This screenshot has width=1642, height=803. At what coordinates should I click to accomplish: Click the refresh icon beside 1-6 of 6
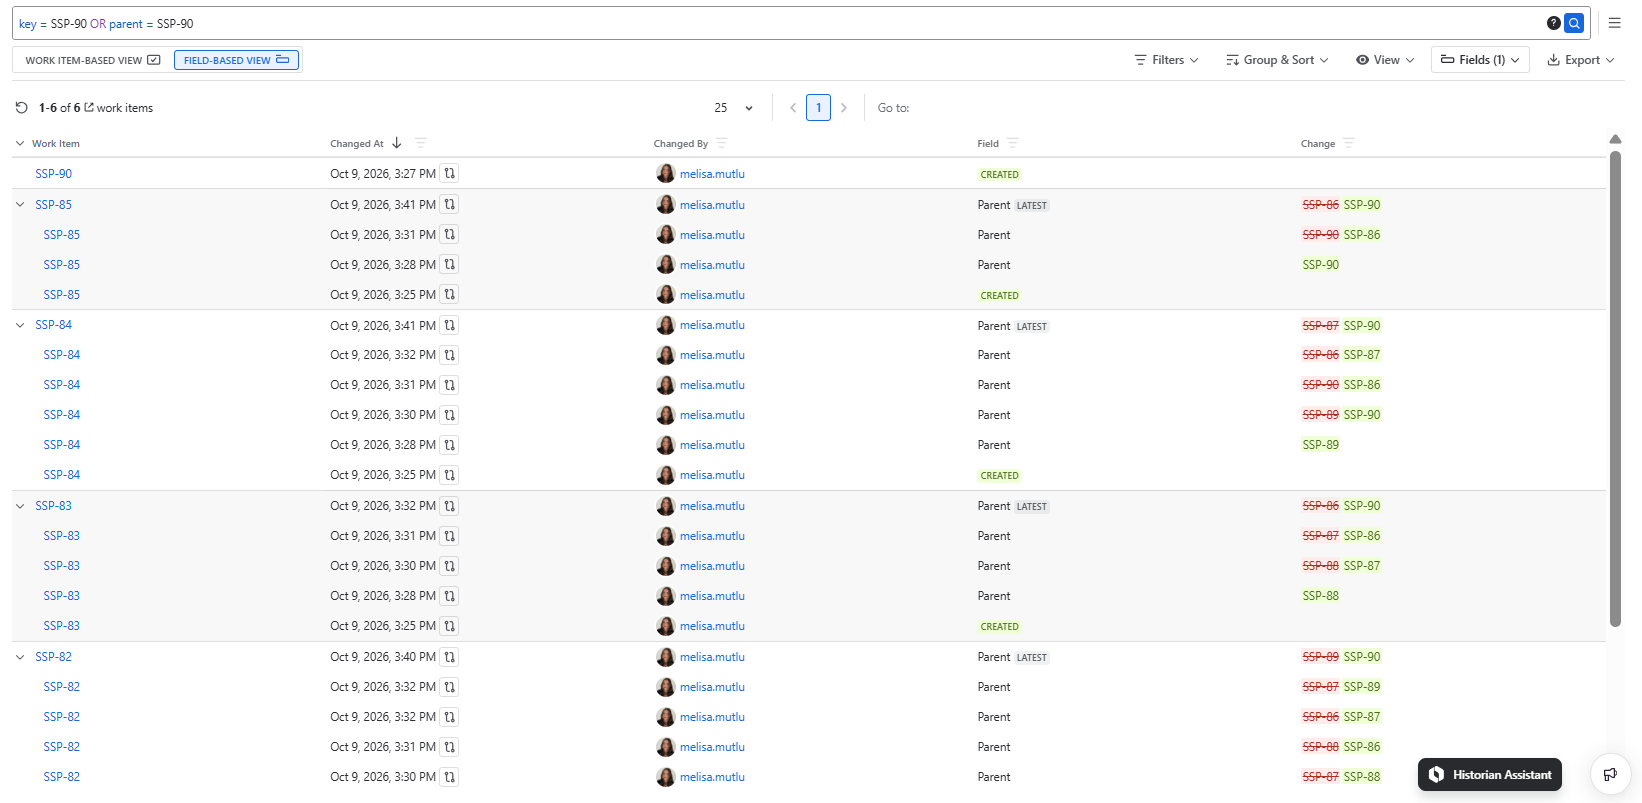coord(21,107)
